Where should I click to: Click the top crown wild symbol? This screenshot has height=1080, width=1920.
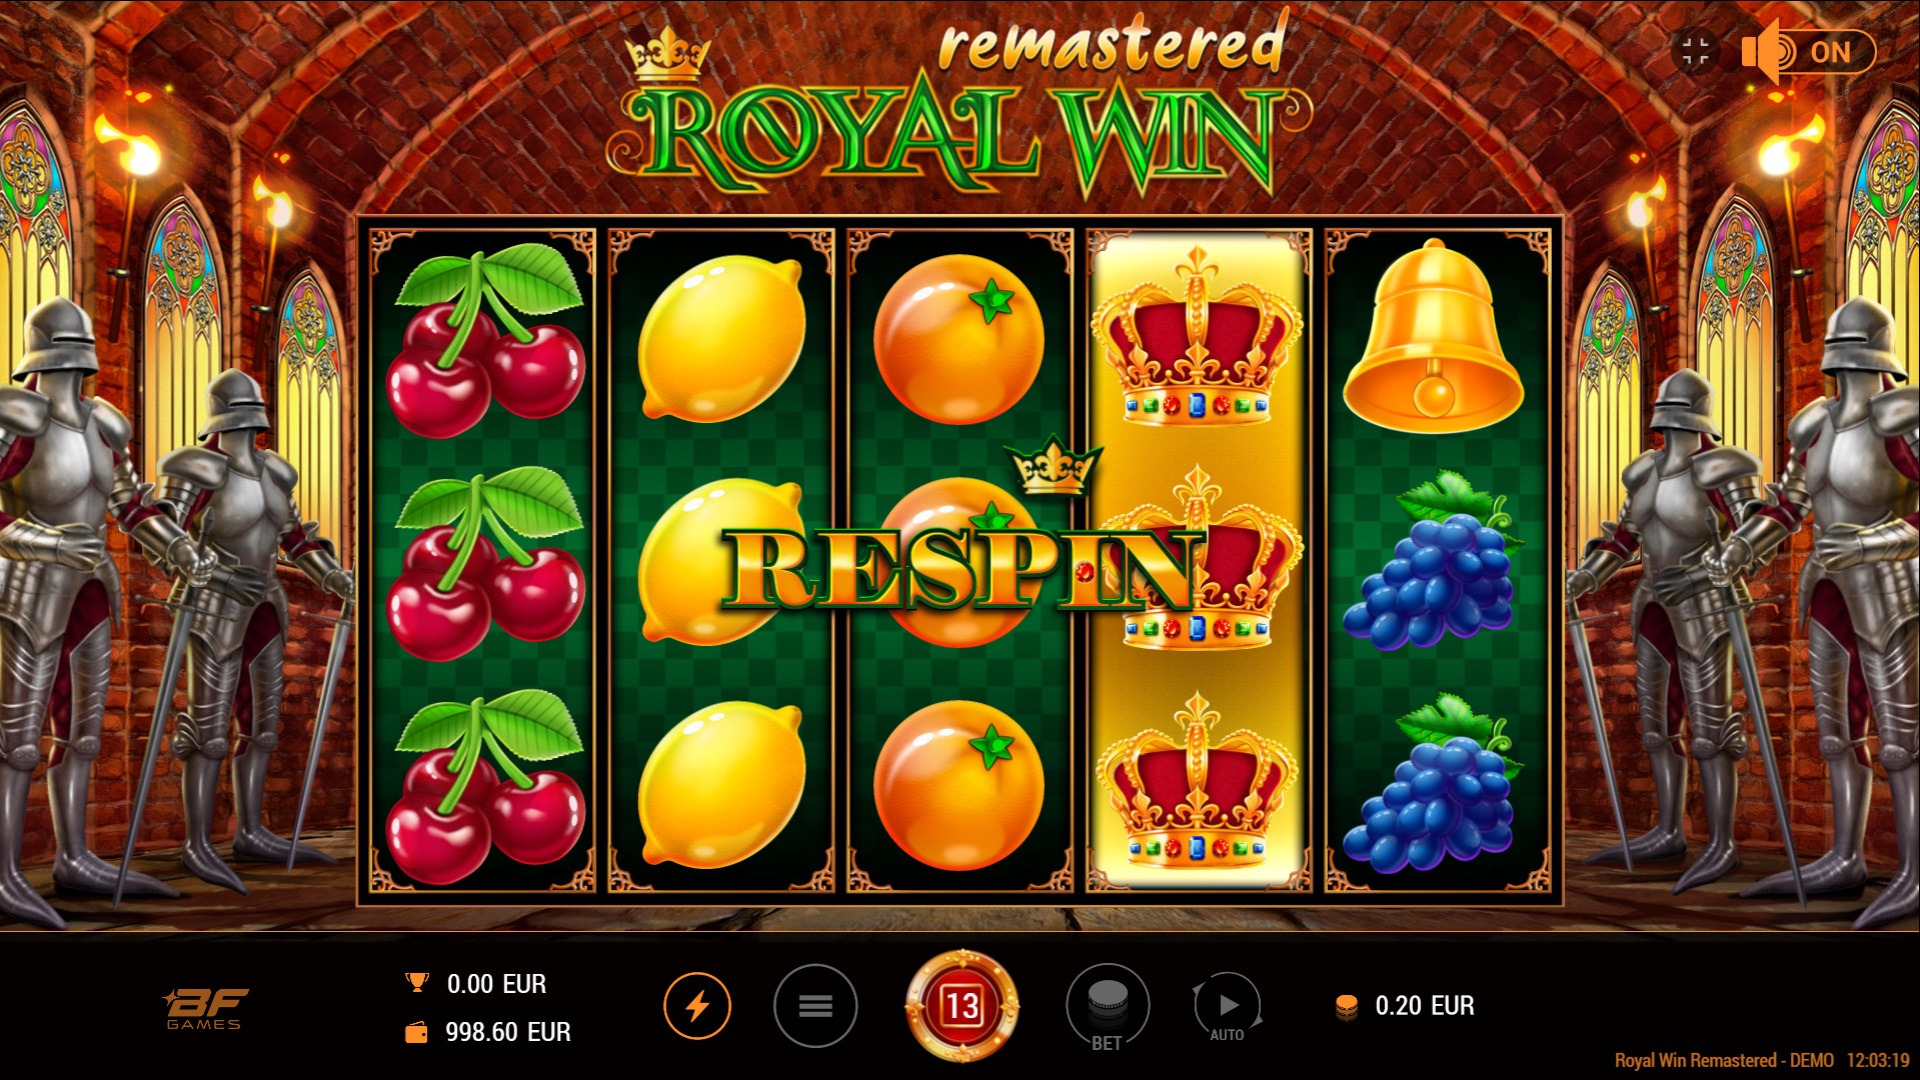click(1196, 337)
